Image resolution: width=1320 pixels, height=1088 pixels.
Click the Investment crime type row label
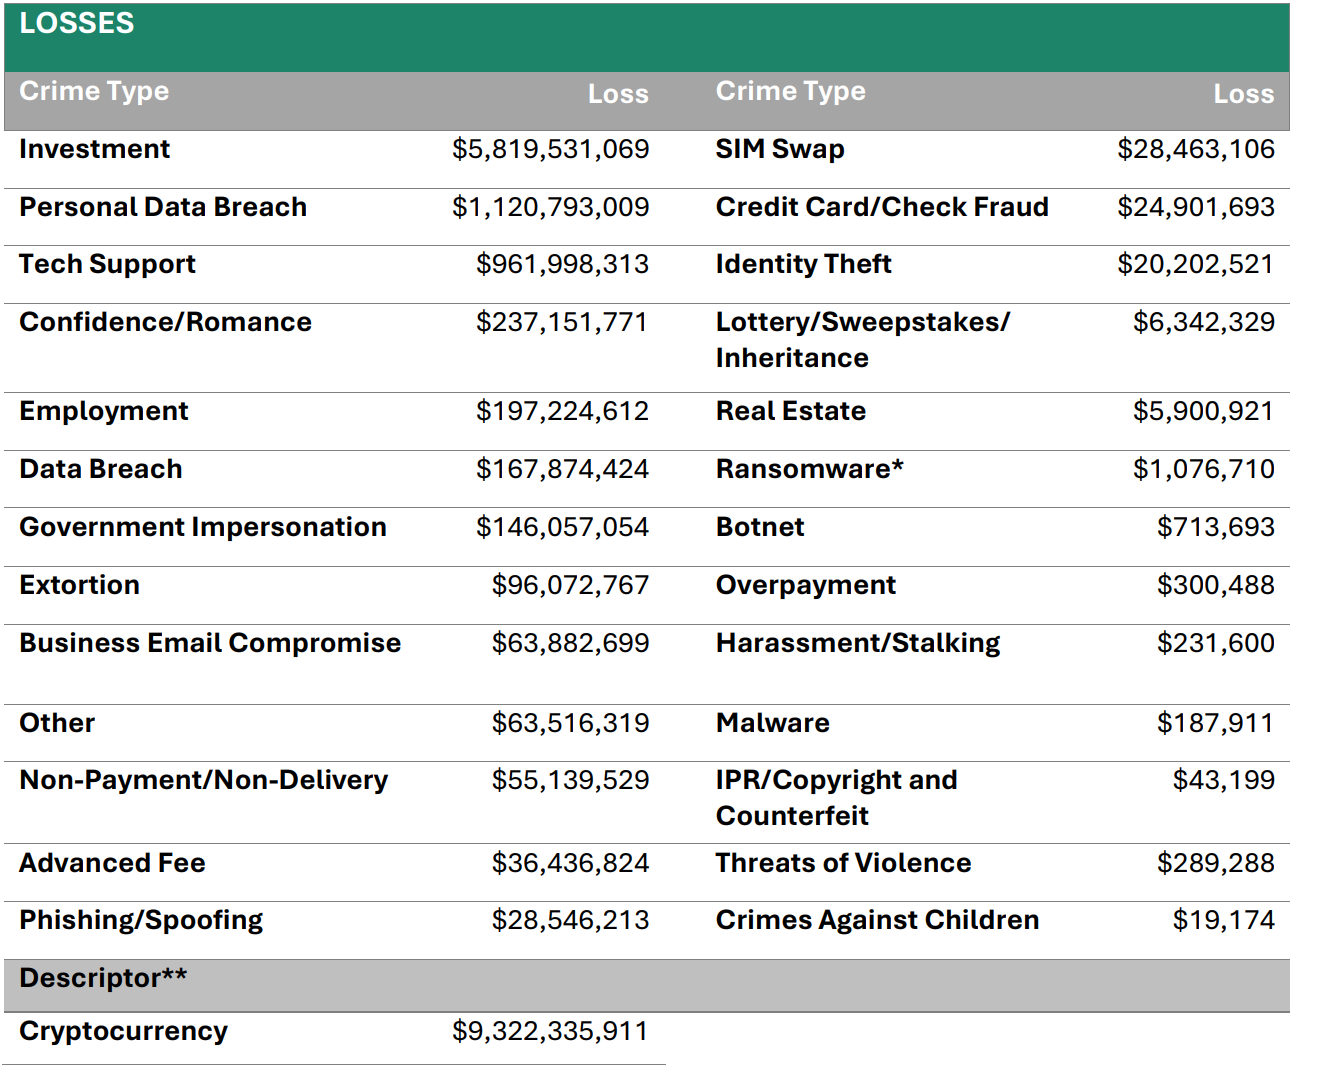click(94, 149)
